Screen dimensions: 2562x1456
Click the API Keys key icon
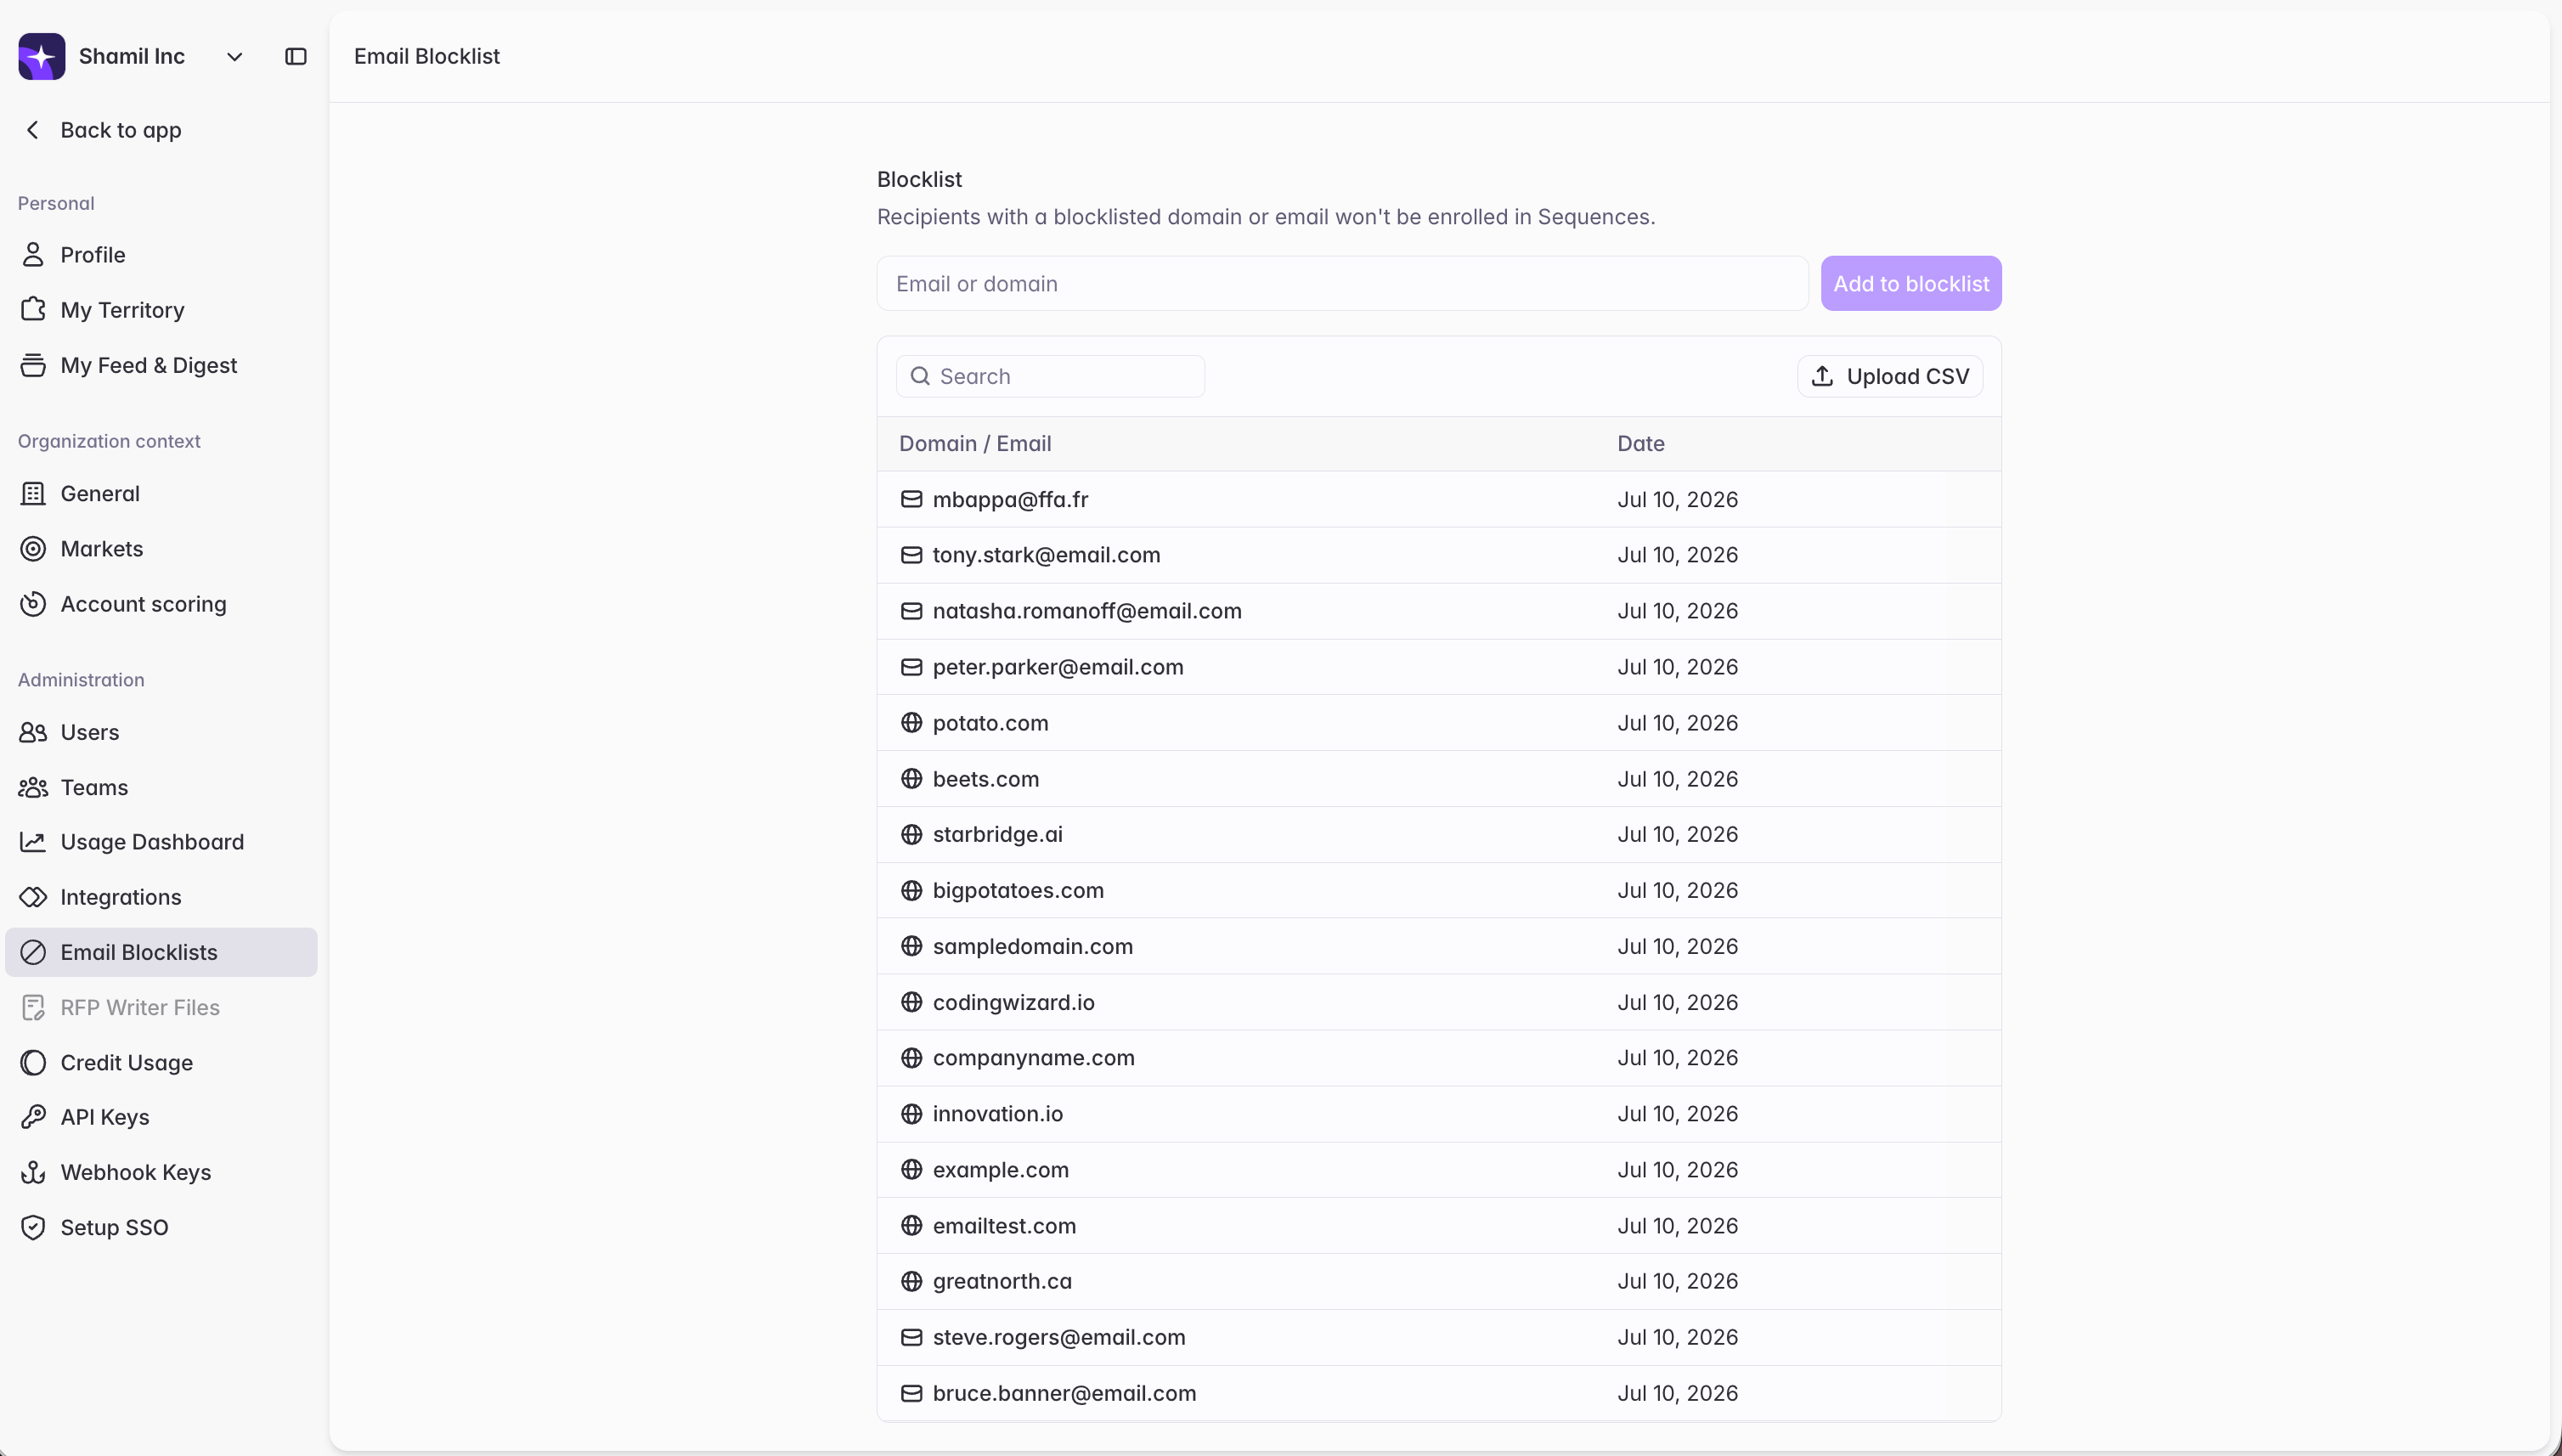click(x=33, y=1117)
